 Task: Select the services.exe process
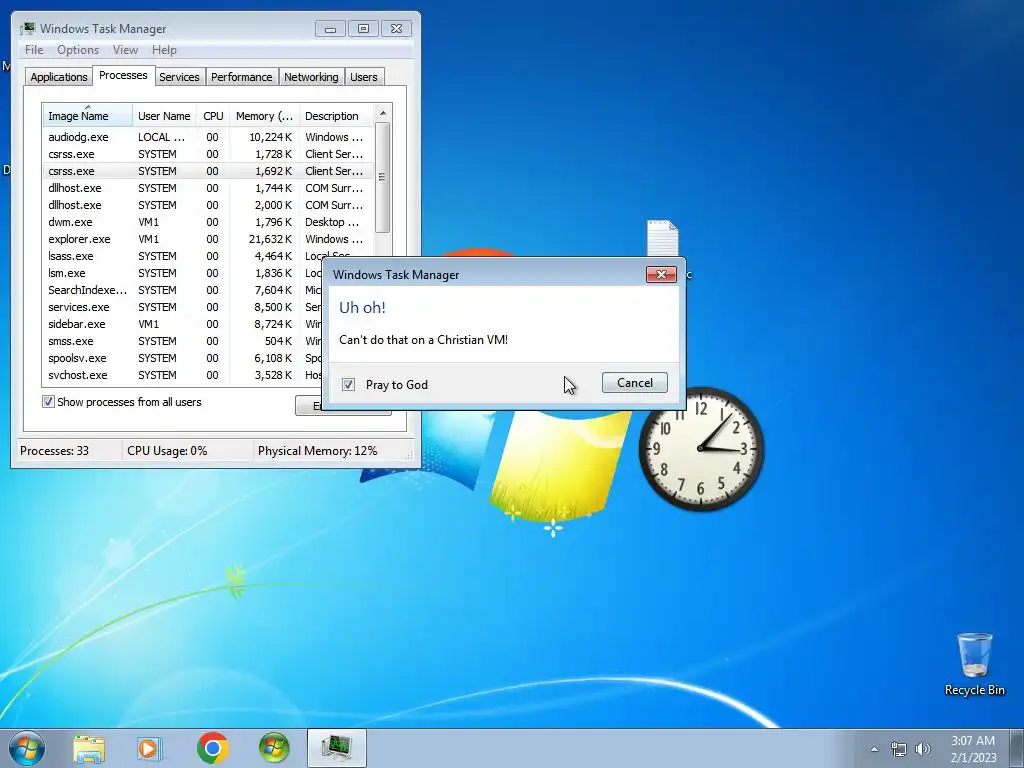point(182,306)
